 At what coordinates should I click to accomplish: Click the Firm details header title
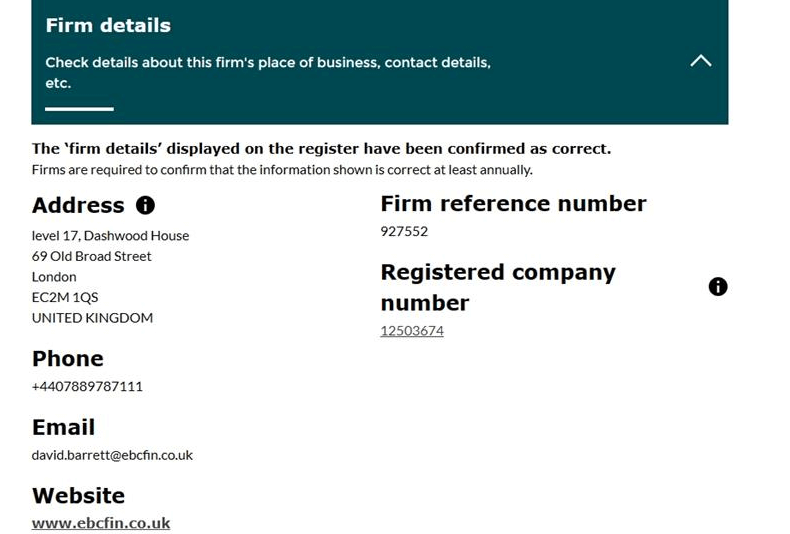(108, 25)
